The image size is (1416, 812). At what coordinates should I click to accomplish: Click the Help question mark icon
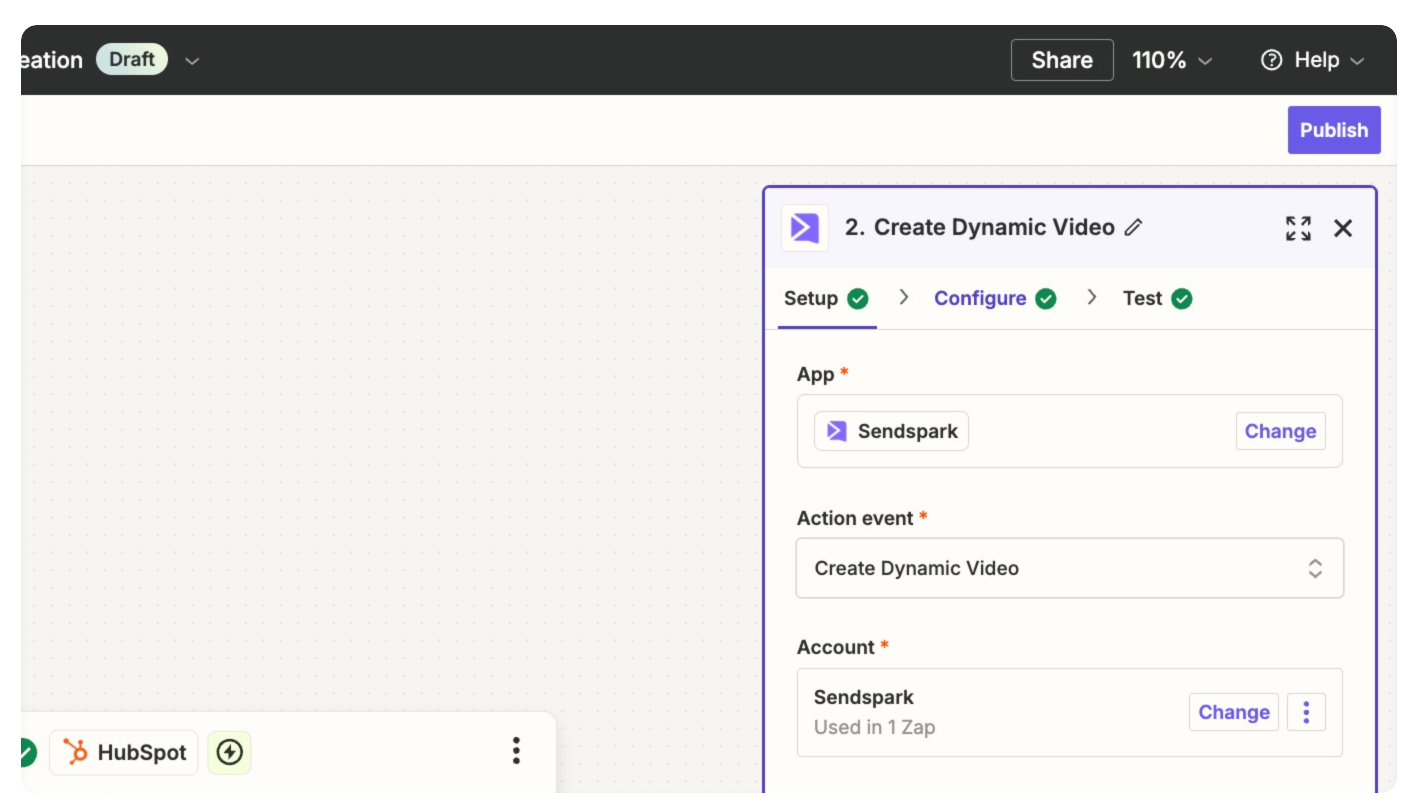click(1272, 60)
